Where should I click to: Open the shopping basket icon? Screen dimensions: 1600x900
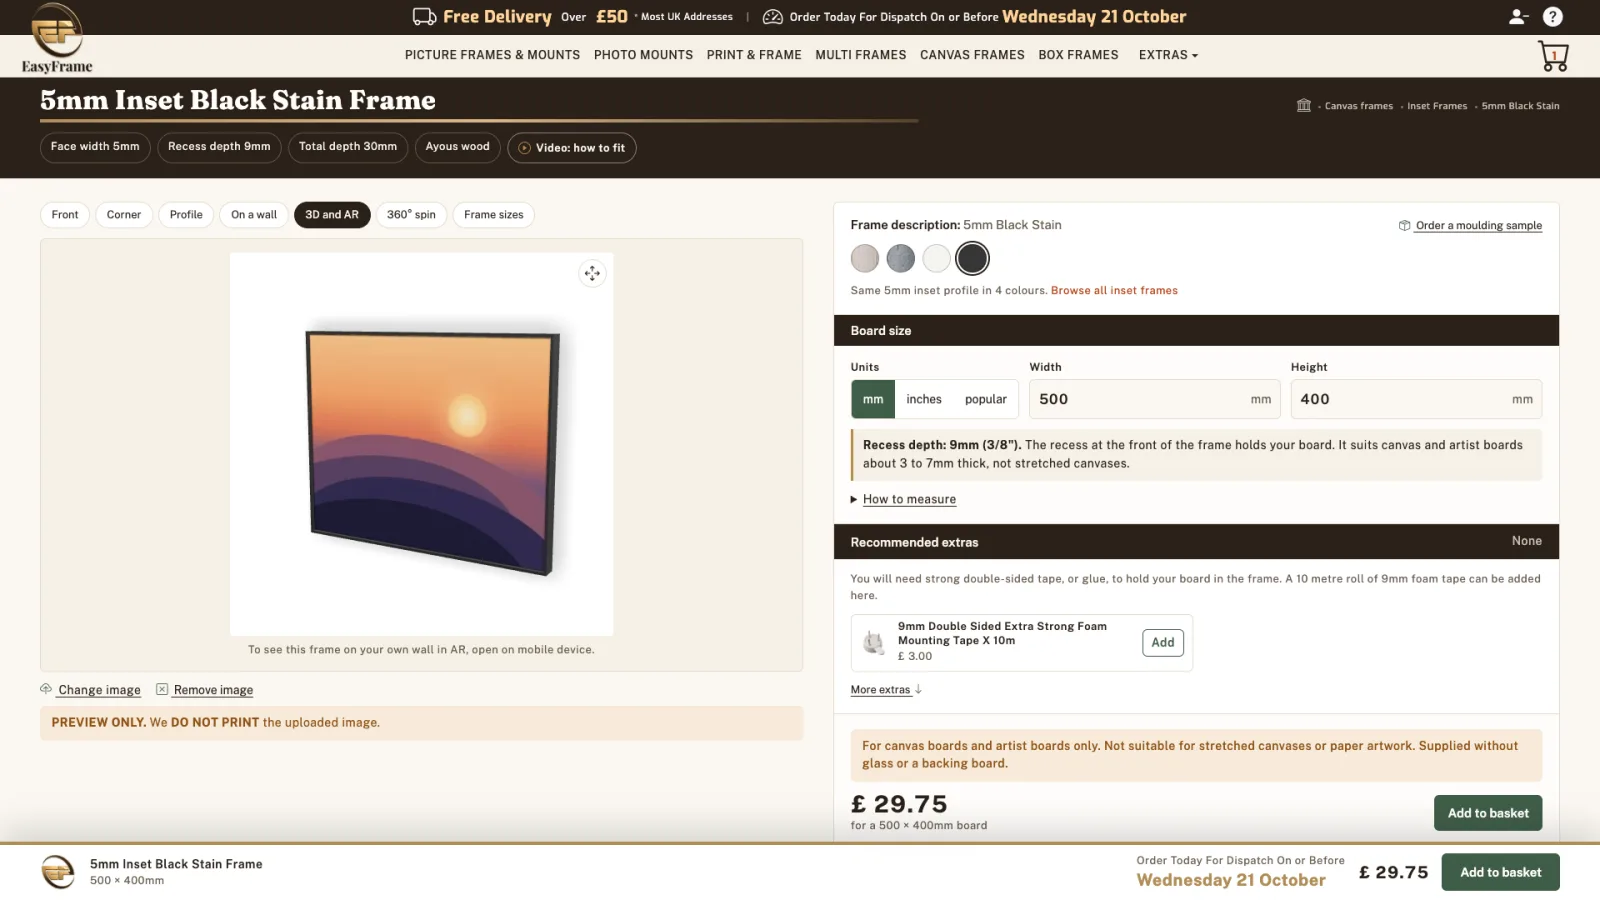tap(1553, 56)
